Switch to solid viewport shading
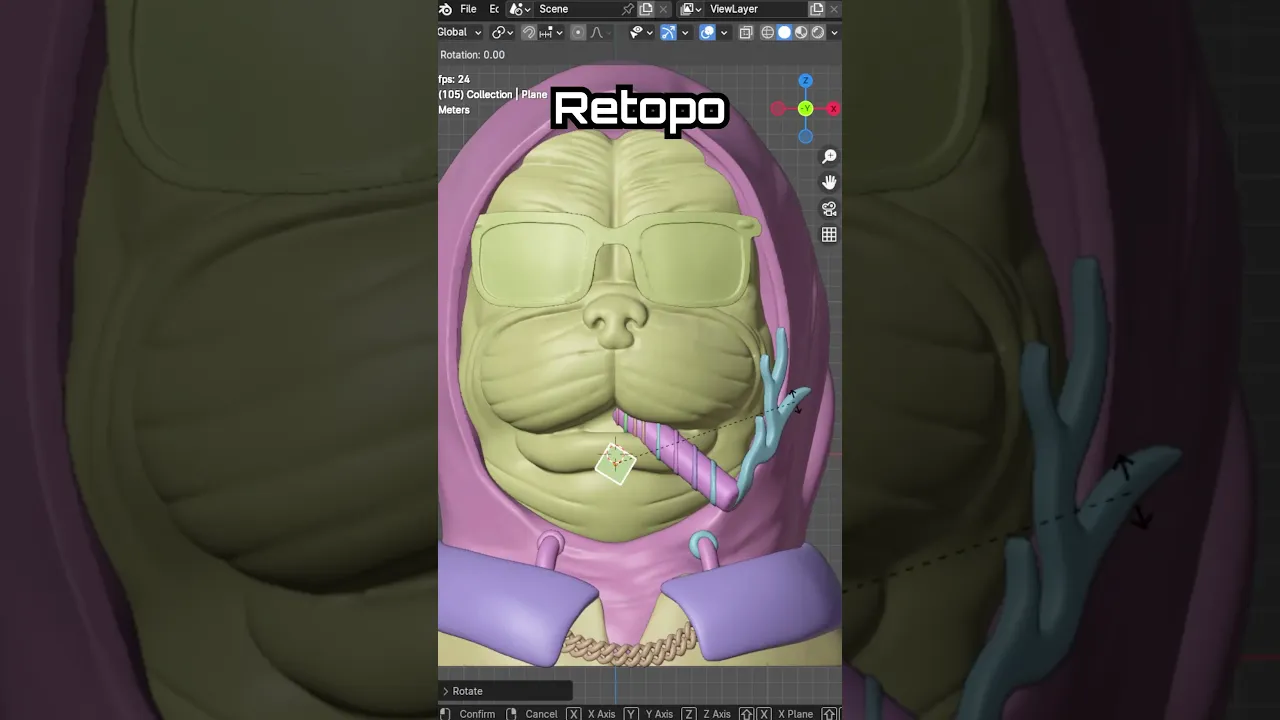The width and height of the screenshot is (1280, 720). (784, 32)
